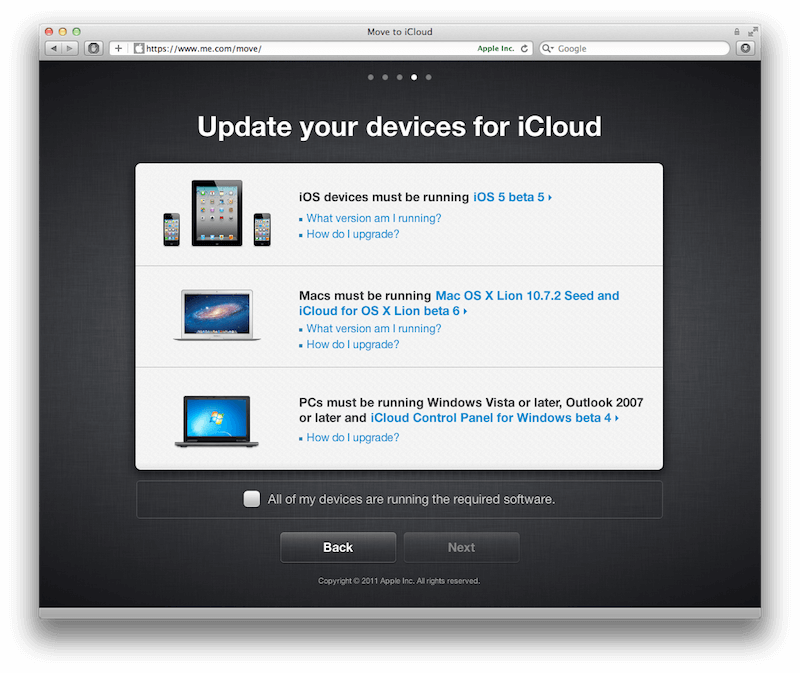Select the fourth, highlighted page dot

pyautogui.click(x=414, y=77)
